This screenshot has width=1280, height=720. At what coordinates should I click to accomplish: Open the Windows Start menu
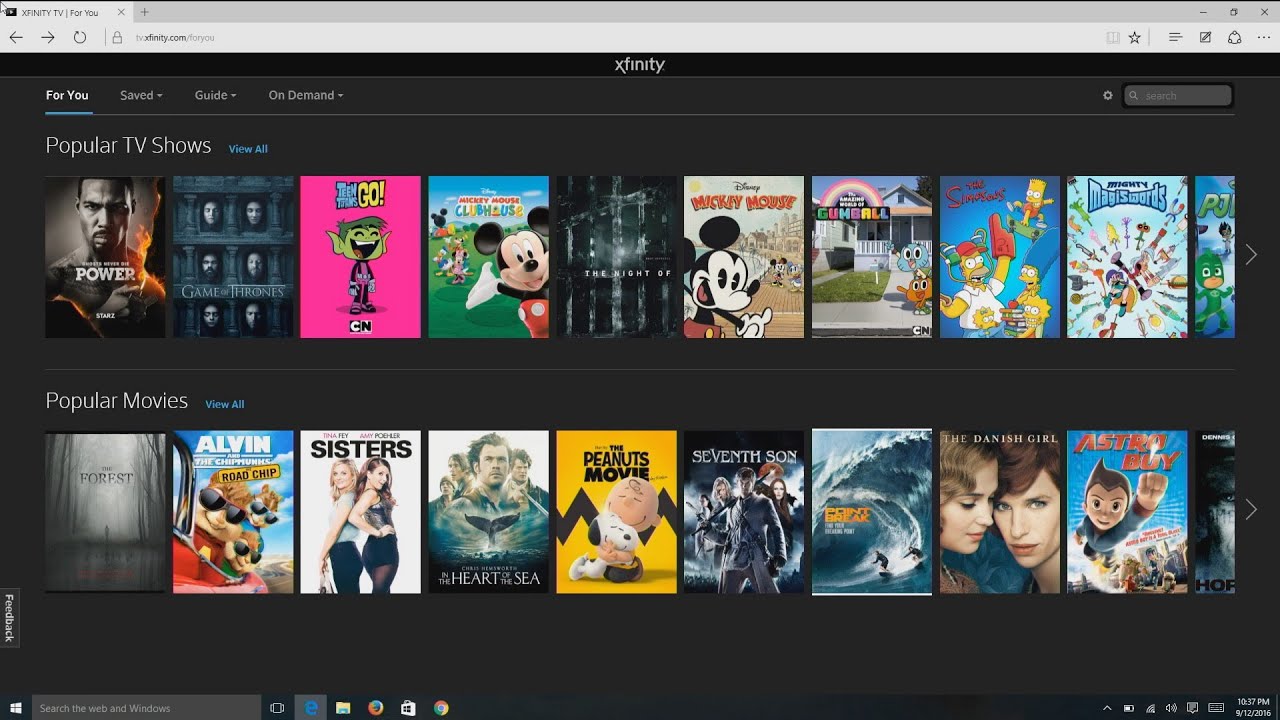[16, 708]
